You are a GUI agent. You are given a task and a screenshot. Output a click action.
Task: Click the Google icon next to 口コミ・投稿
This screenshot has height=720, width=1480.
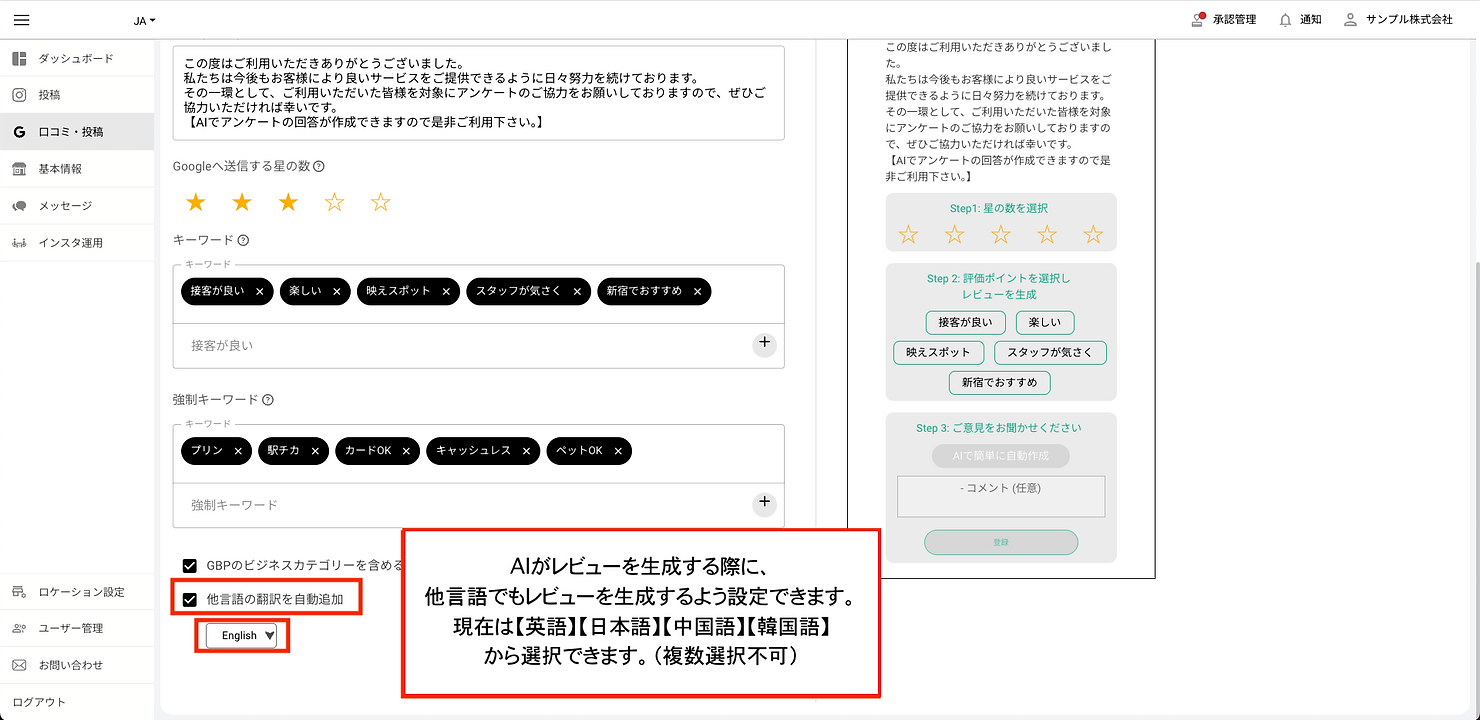[x=19, y=131]
